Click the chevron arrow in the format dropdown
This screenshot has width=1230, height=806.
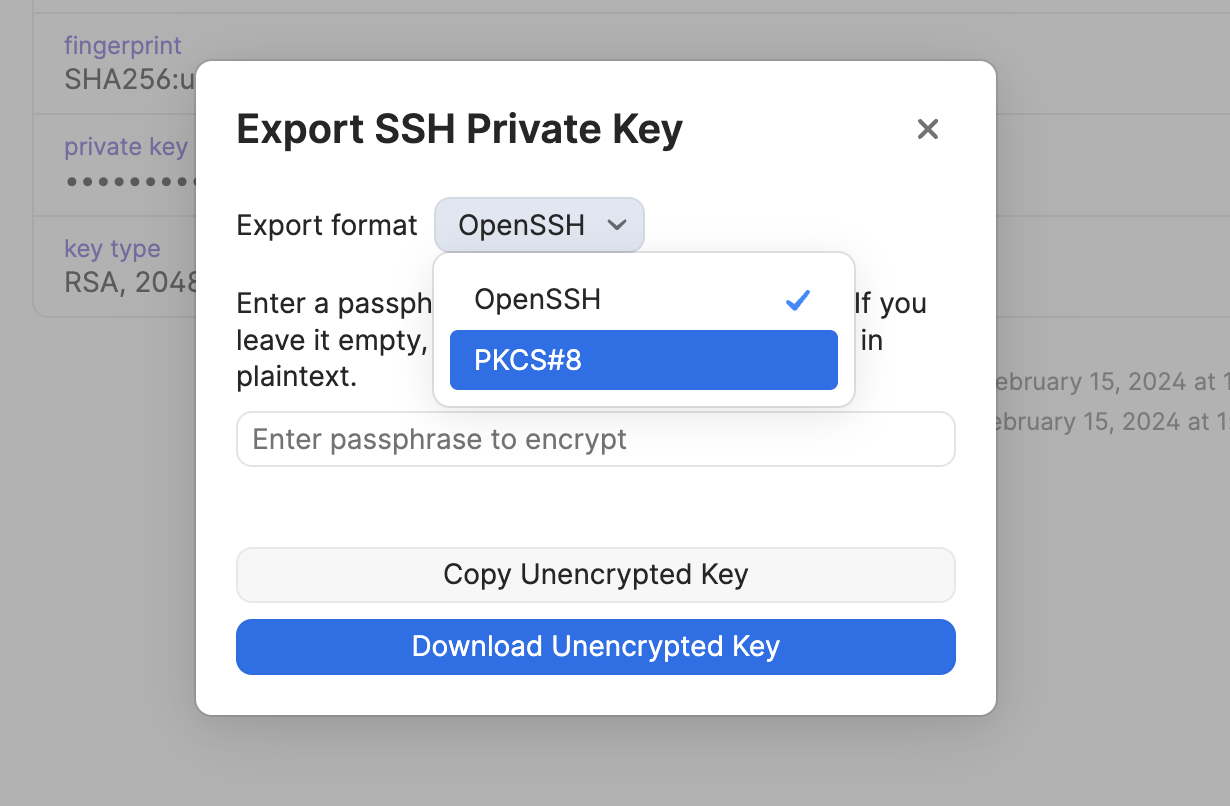pos(618,225)
